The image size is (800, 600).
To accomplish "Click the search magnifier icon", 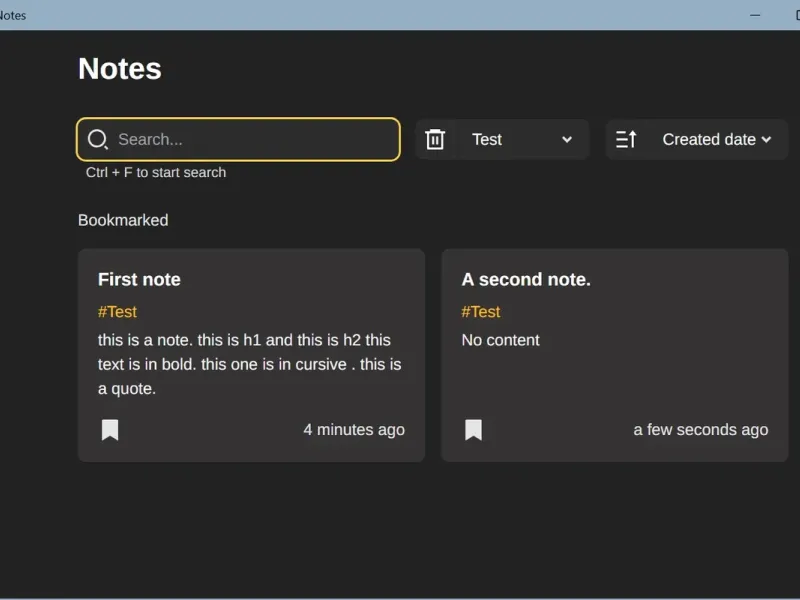I will coord(97,140).
